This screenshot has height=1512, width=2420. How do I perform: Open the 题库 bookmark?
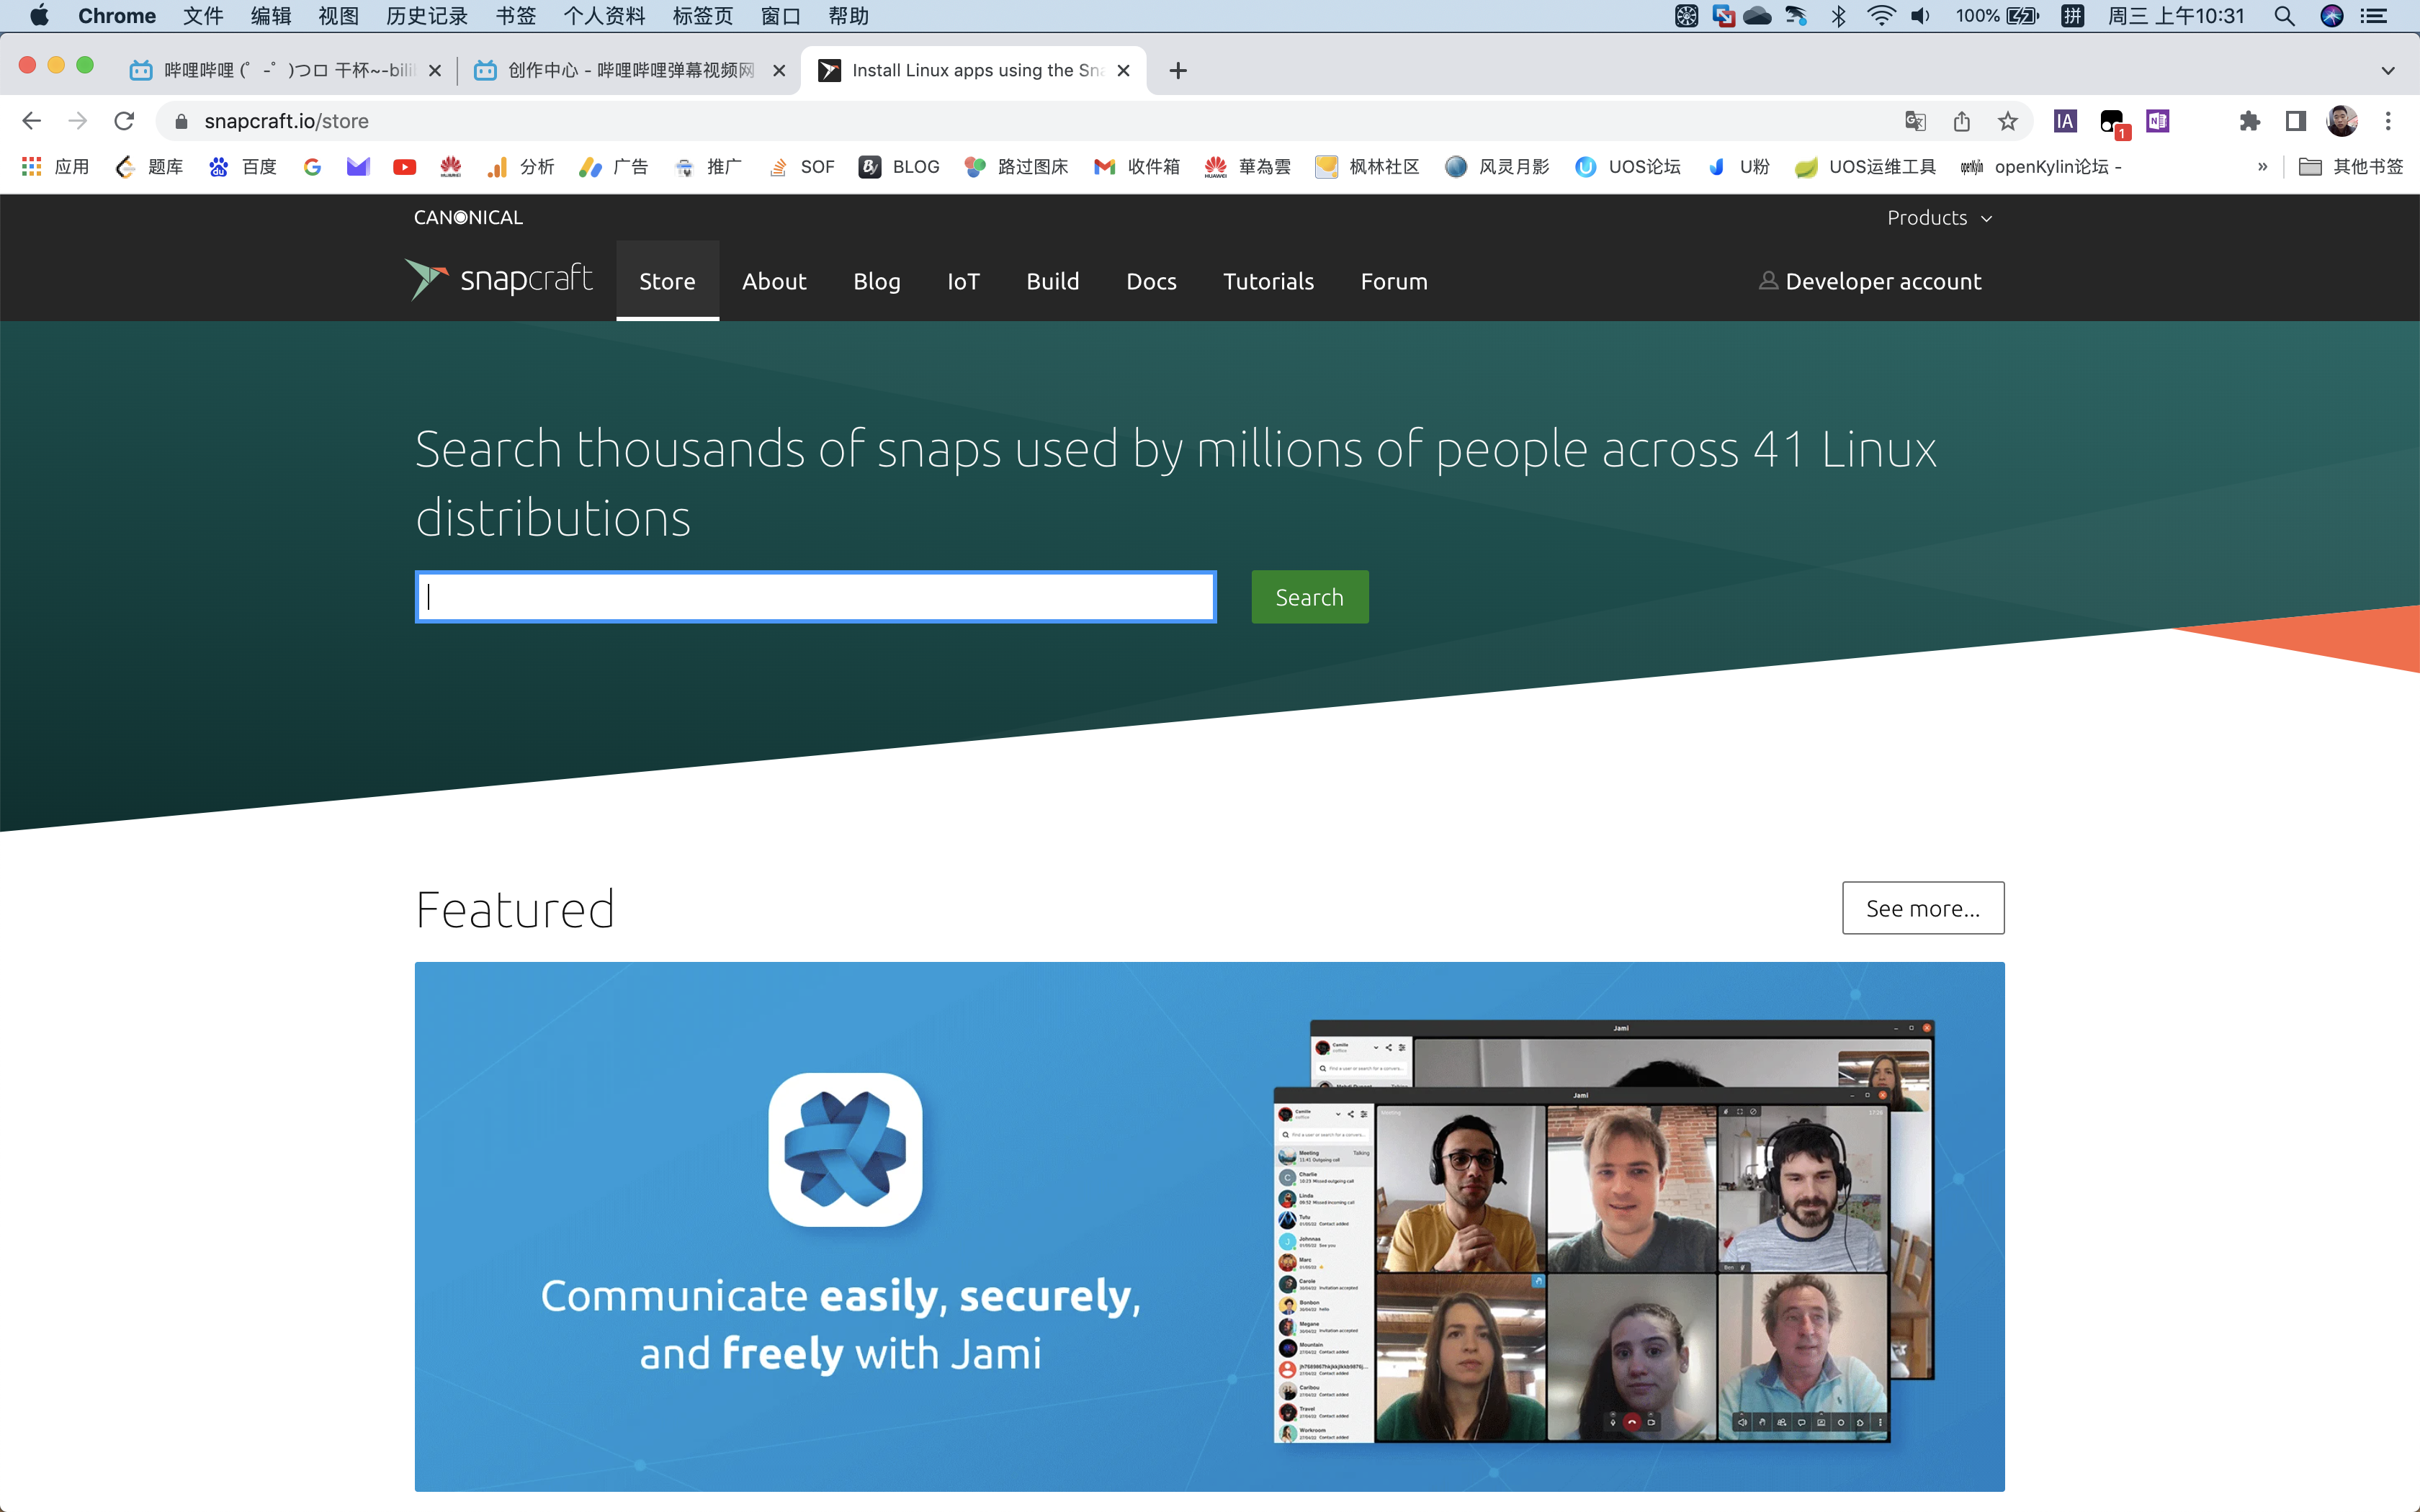149,167
